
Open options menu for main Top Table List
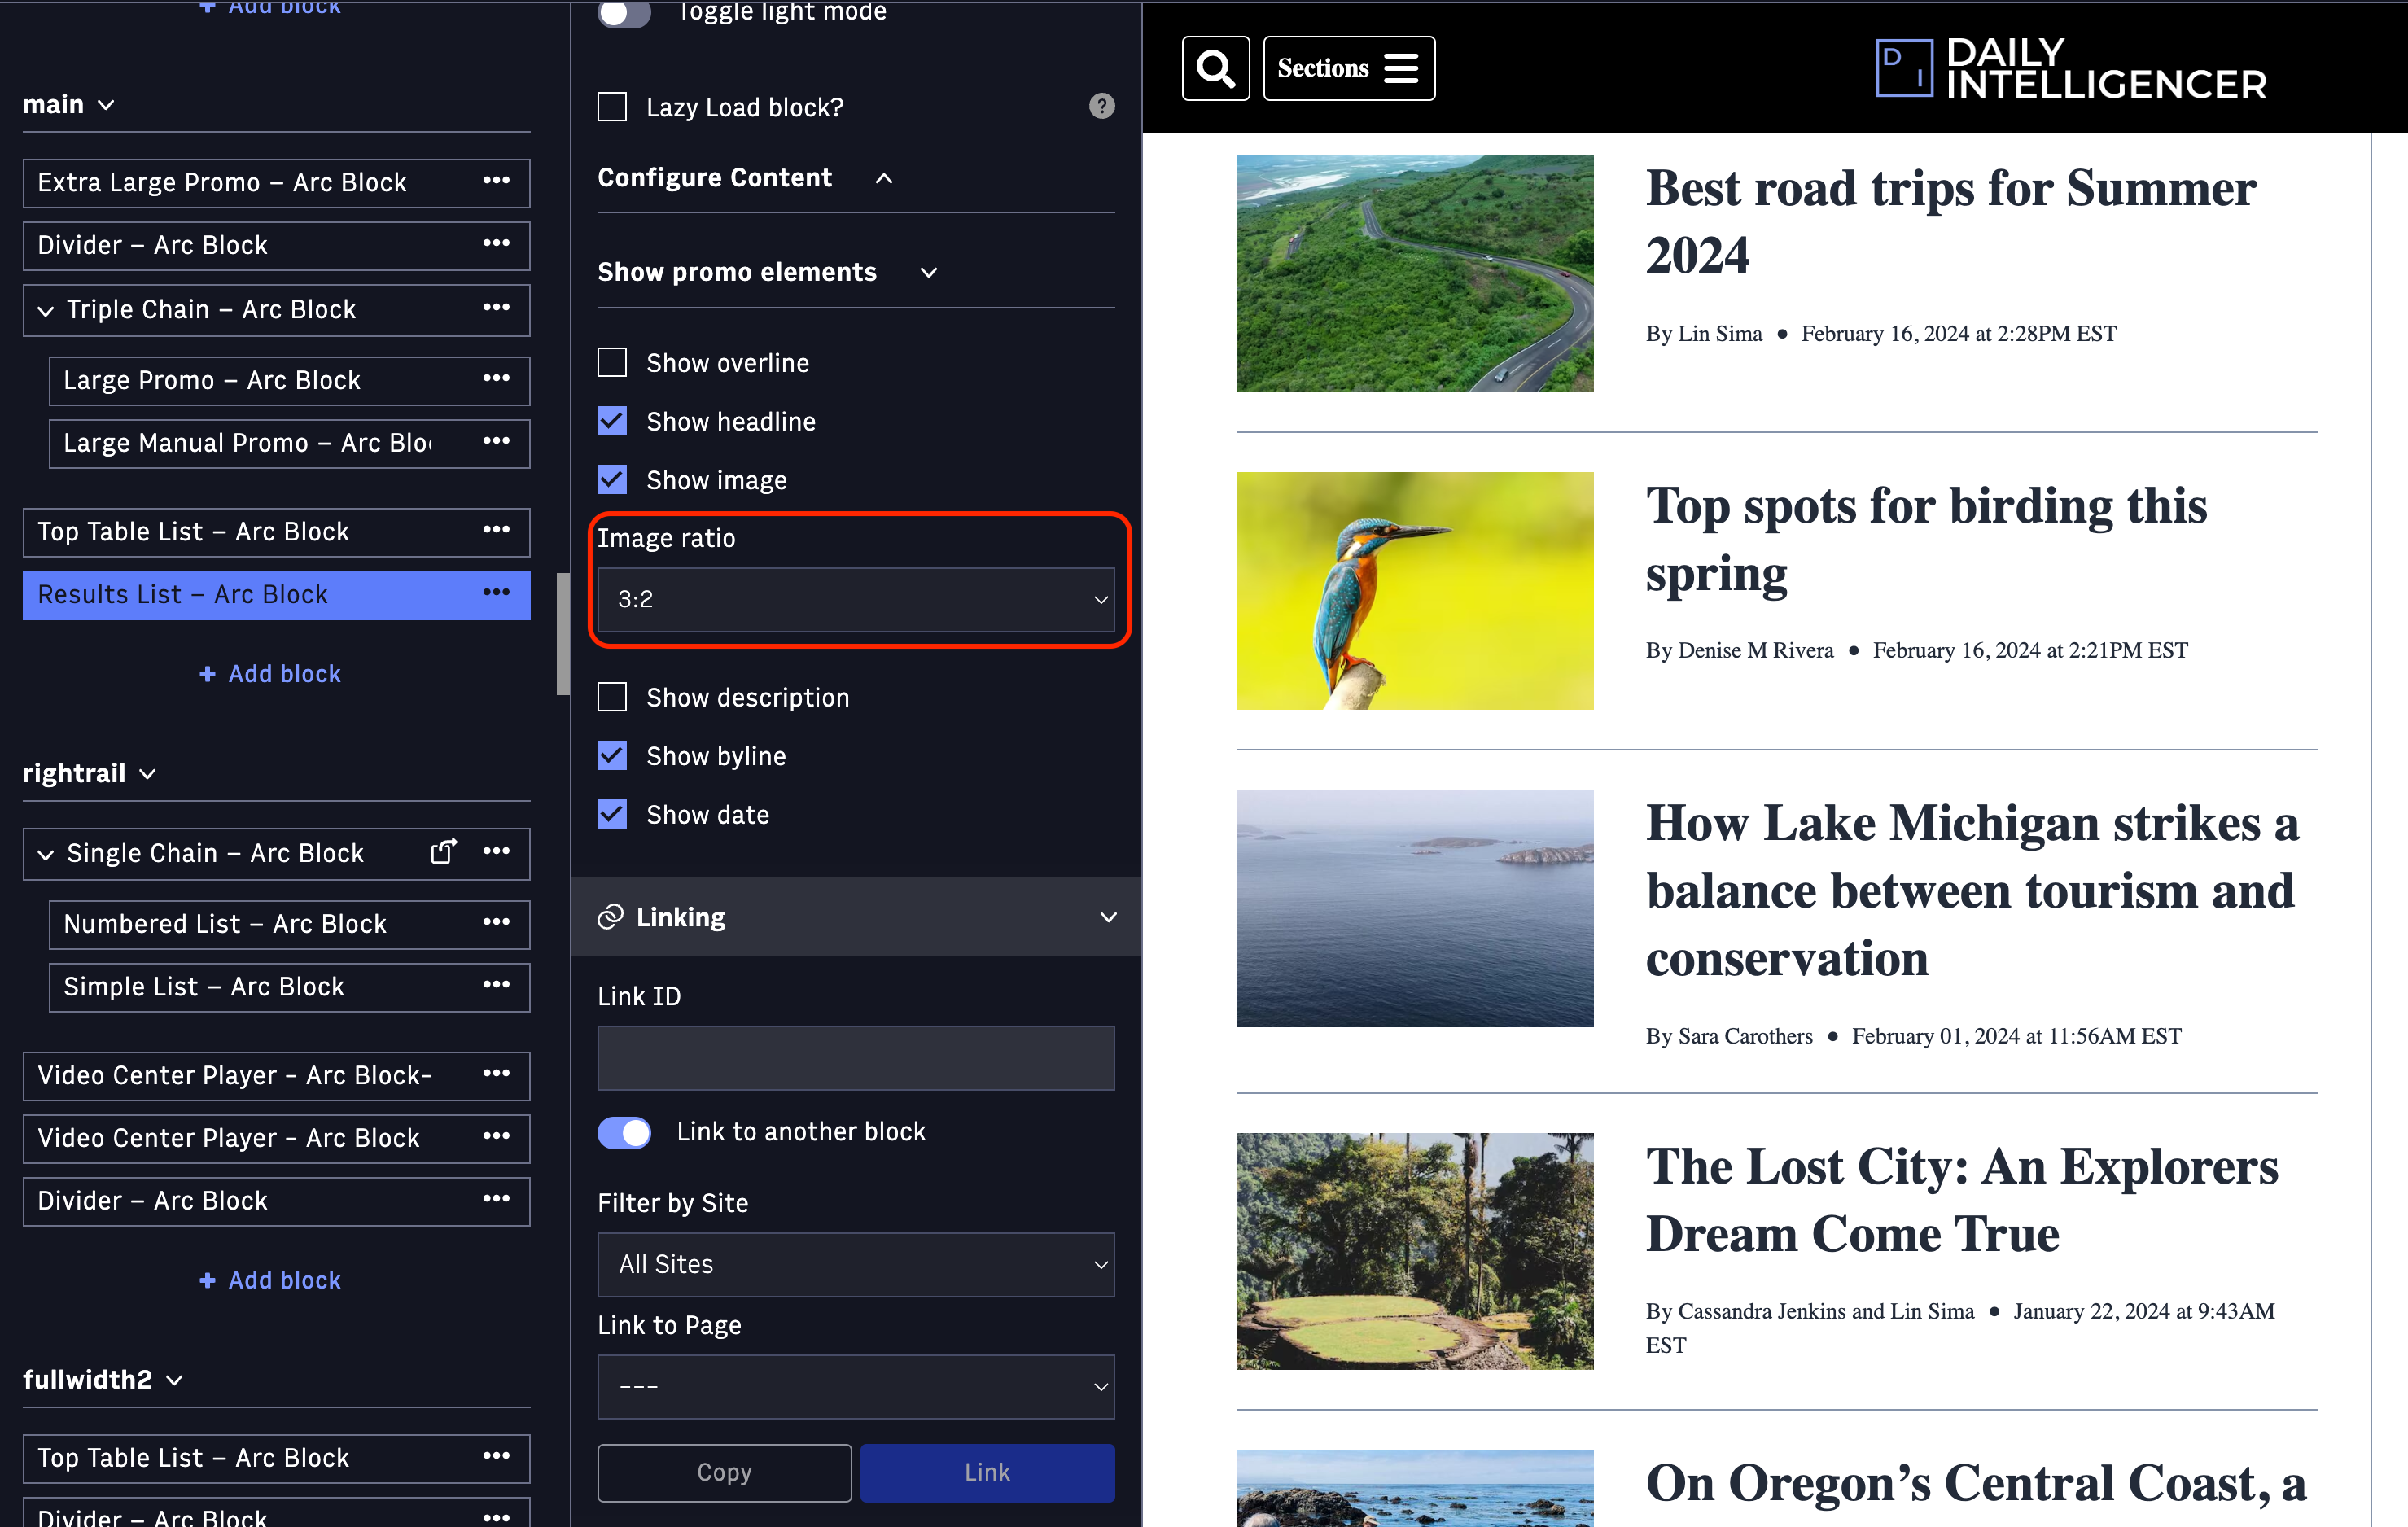tap(496, 530)
